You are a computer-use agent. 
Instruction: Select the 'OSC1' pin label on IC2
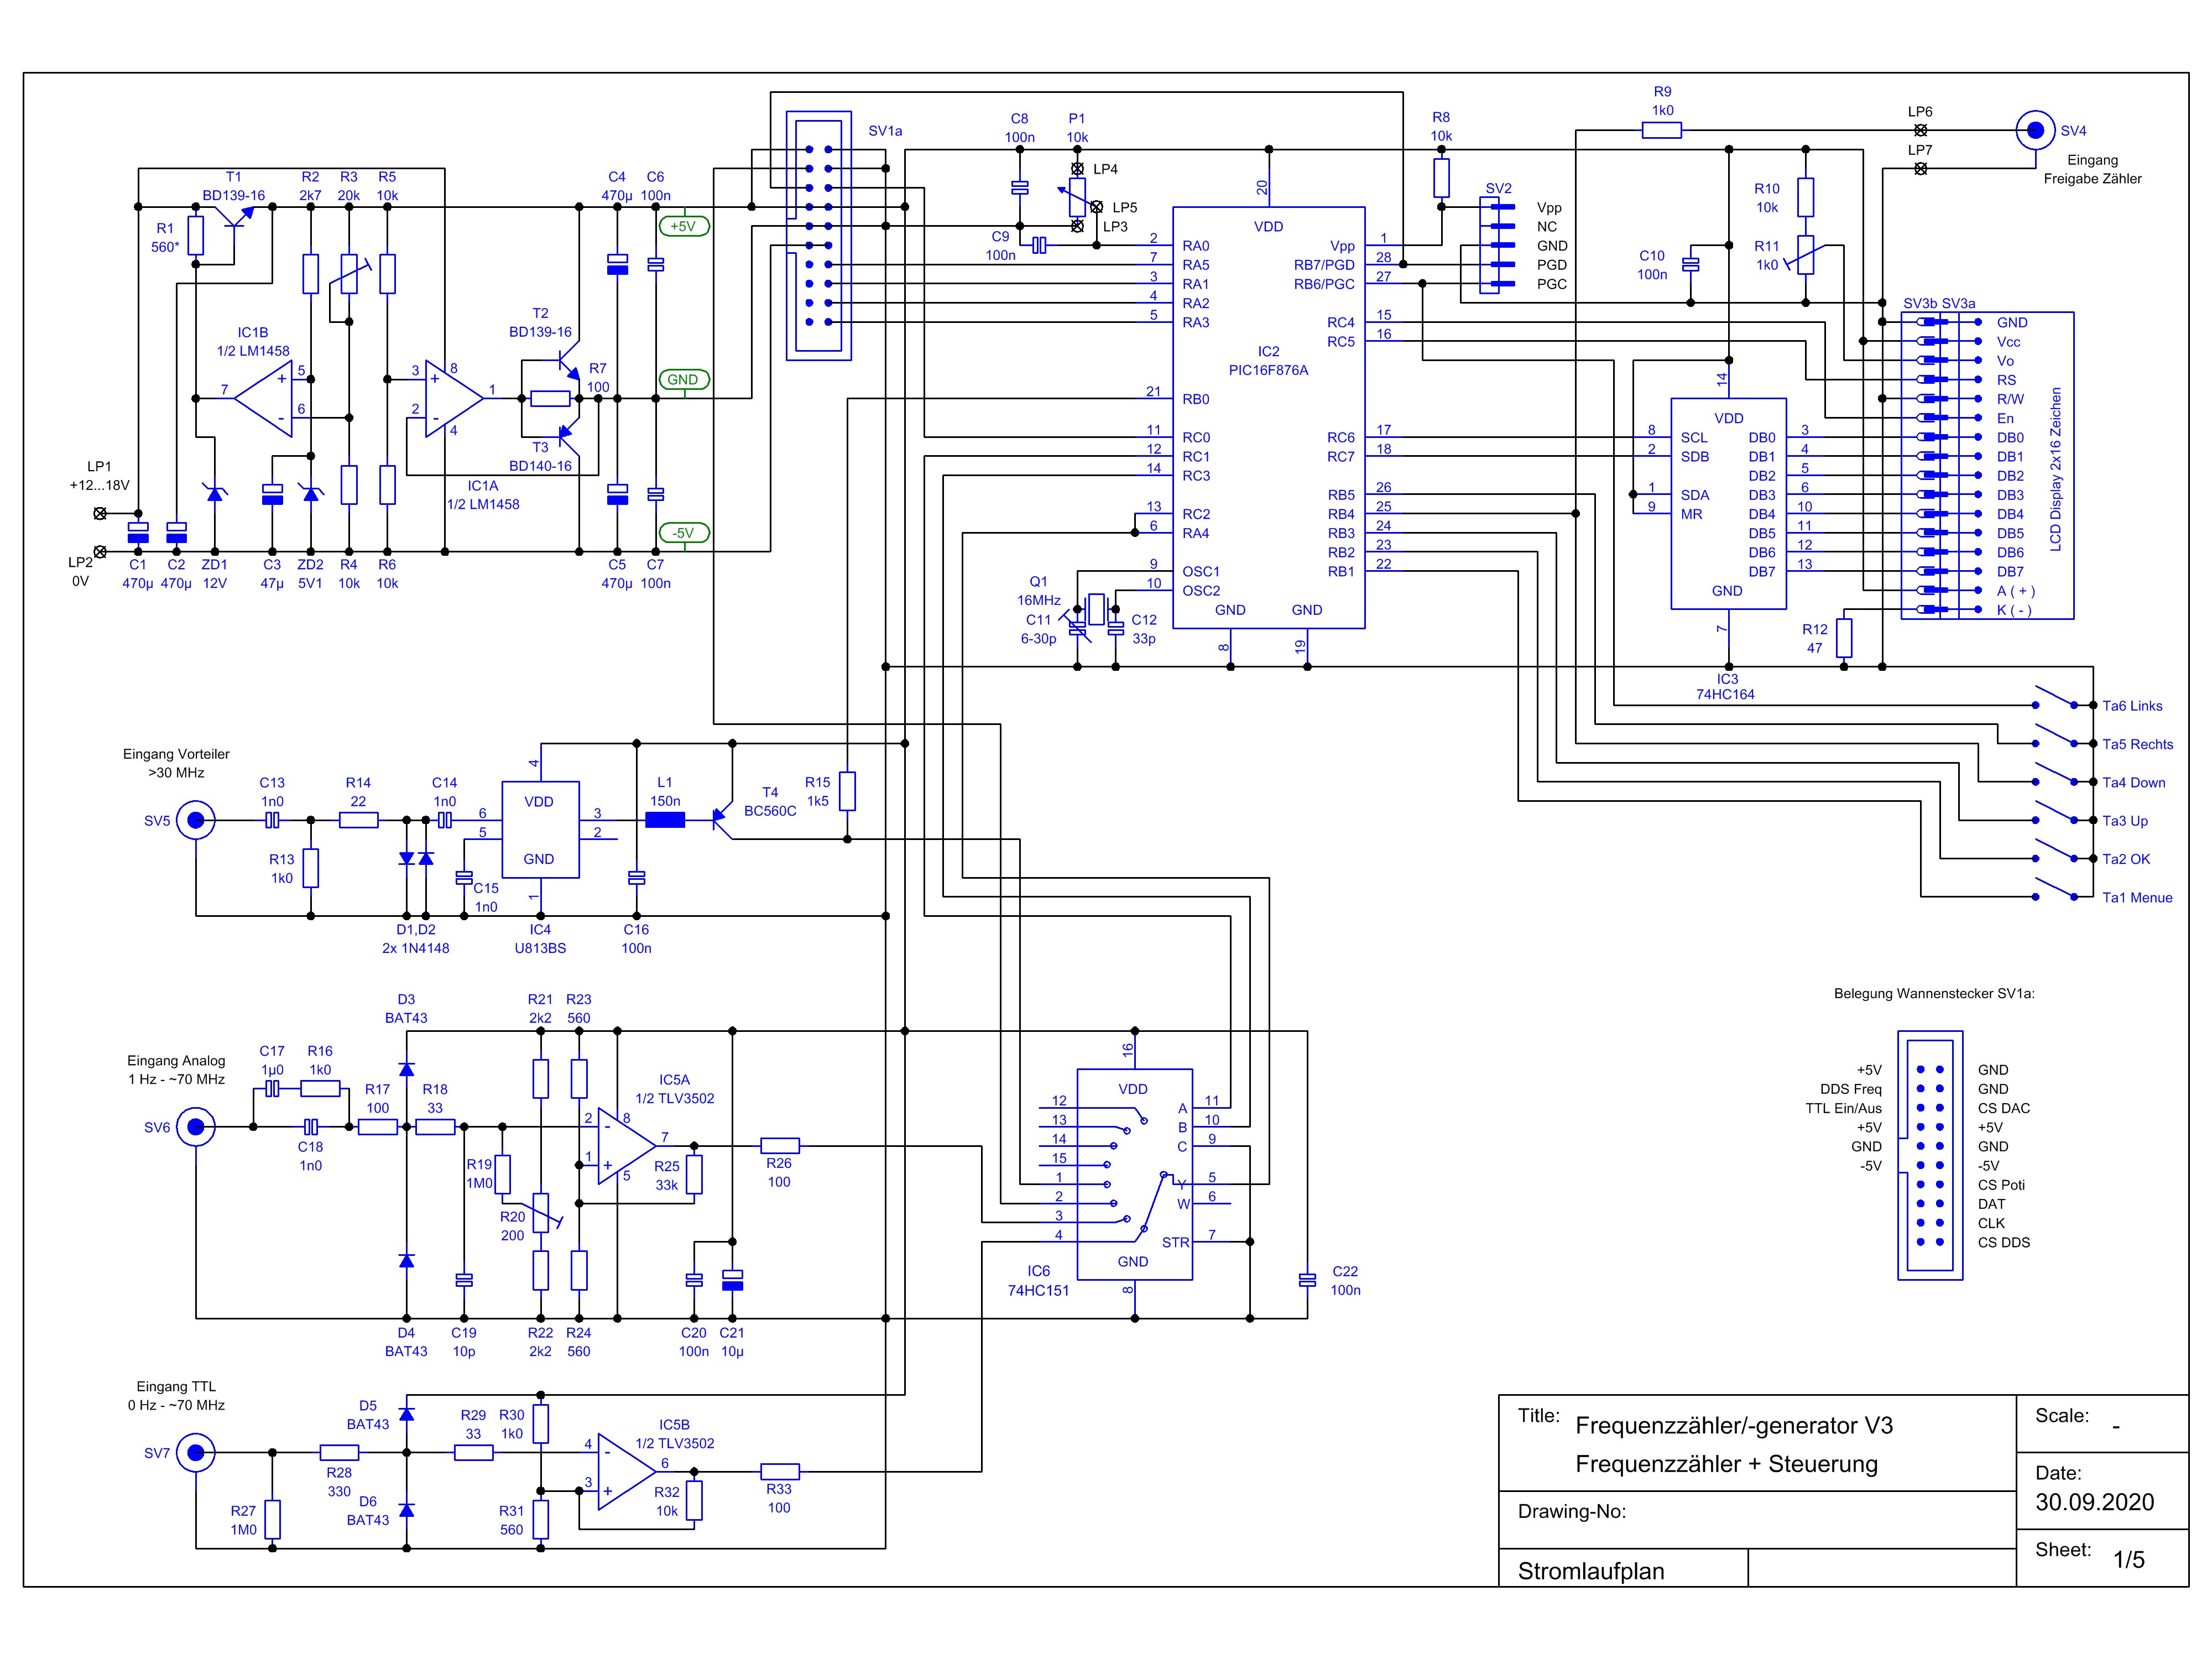coord(1201,571)
